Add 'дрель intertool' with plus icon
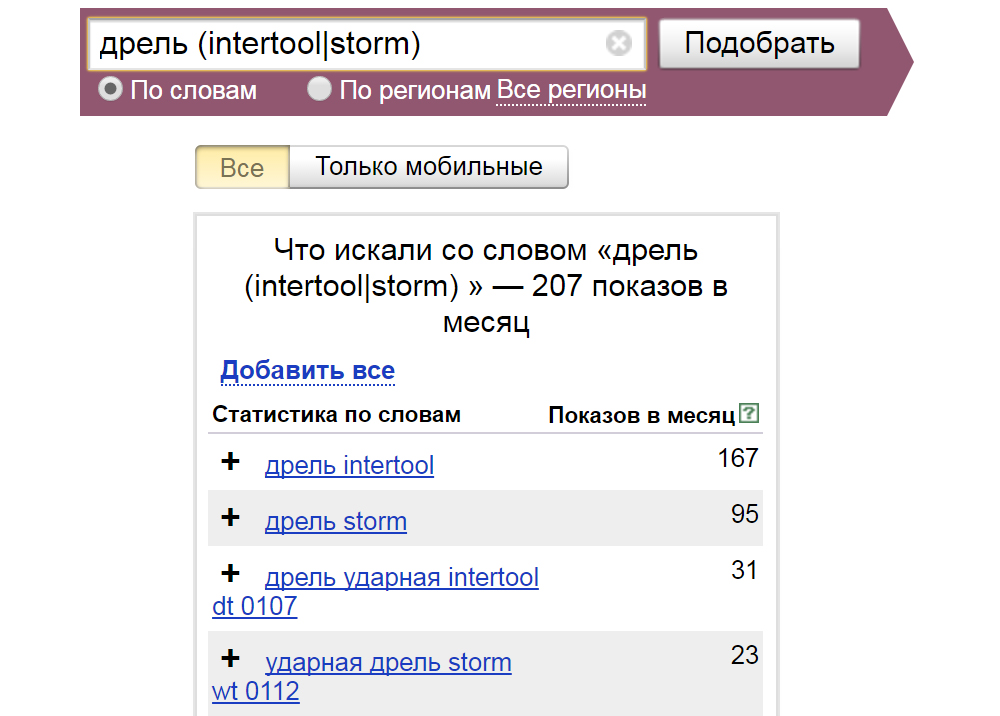1000x716 pixels. pos(231,462)
